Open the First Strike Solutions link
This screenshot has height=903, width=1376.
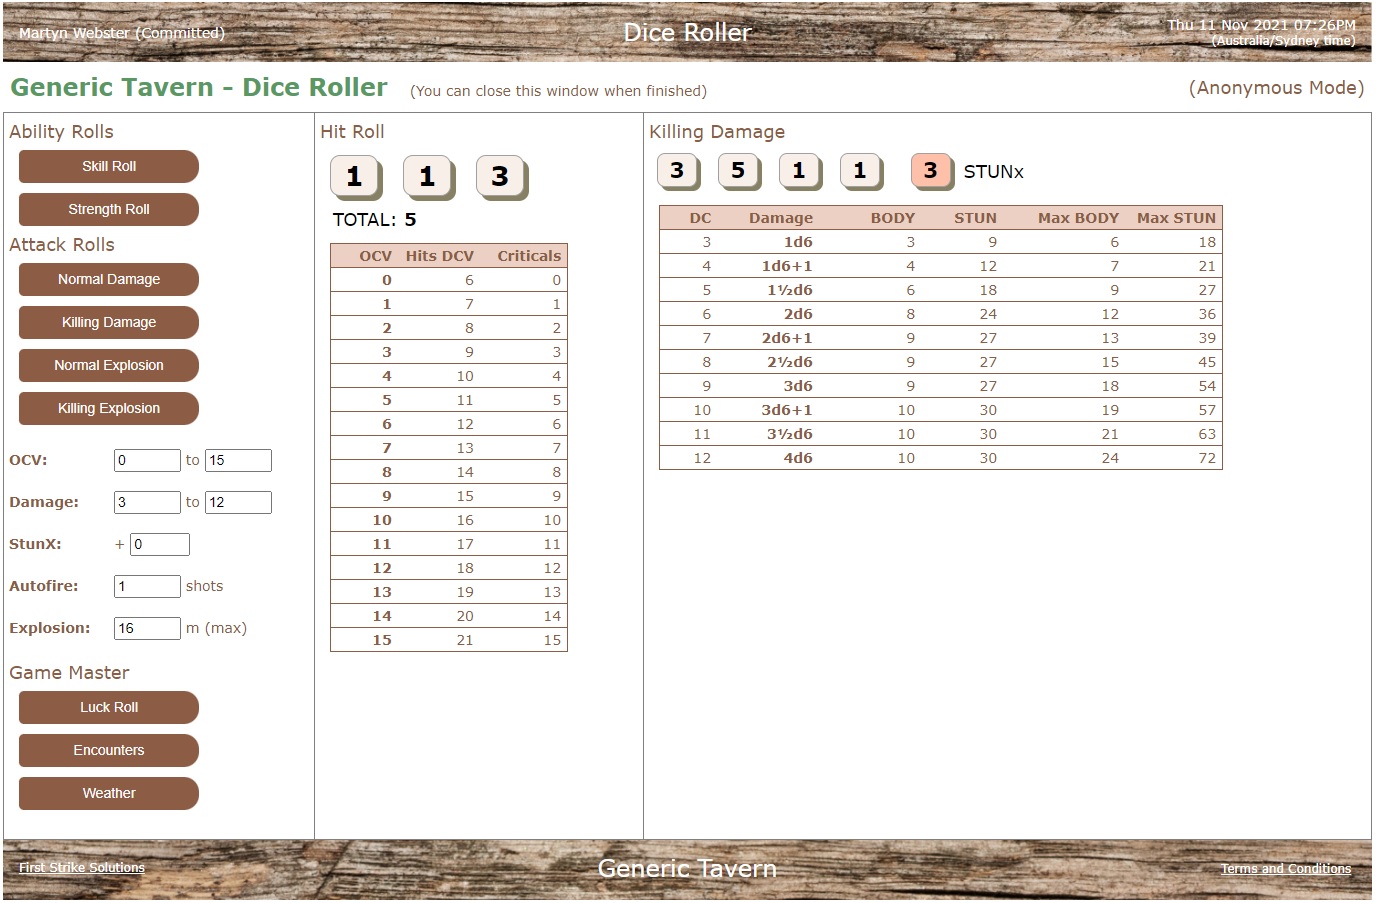click(82, 868)
